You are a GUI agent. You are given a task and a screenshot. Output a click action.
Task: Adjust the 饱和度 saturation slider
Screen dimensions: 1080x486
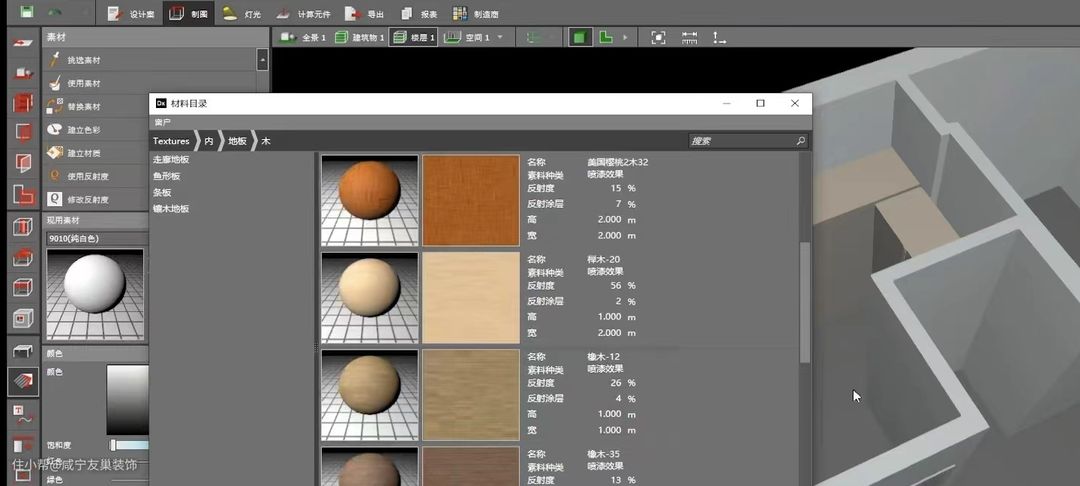click(113, 445)
